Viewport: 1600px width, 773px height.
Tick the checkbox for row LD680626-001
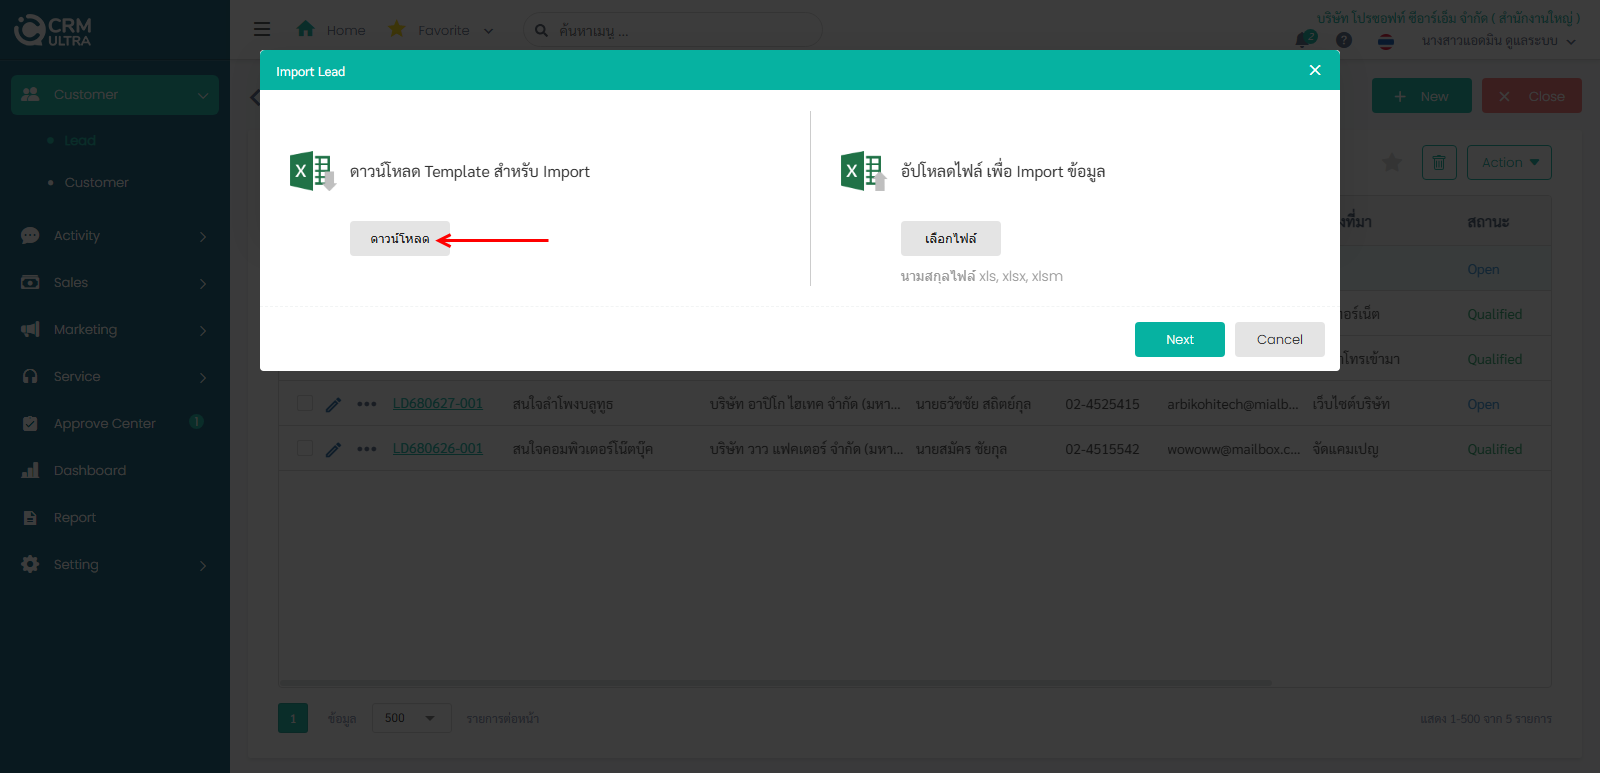(305, 449)
